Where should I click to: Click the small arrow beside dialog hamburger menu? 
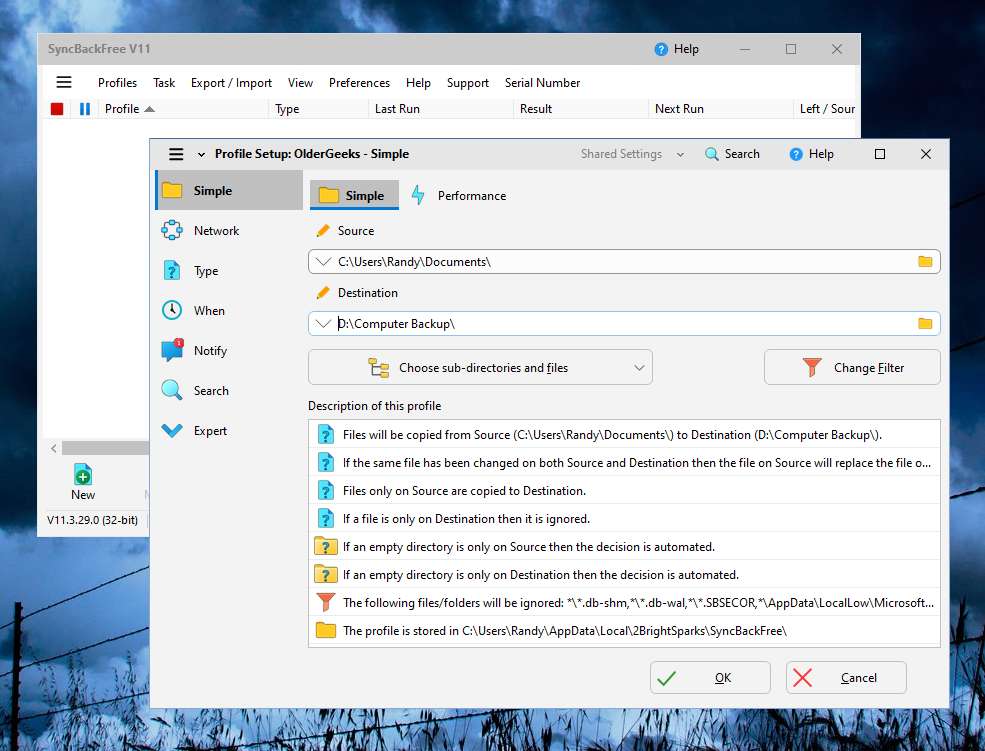(201, 154)
